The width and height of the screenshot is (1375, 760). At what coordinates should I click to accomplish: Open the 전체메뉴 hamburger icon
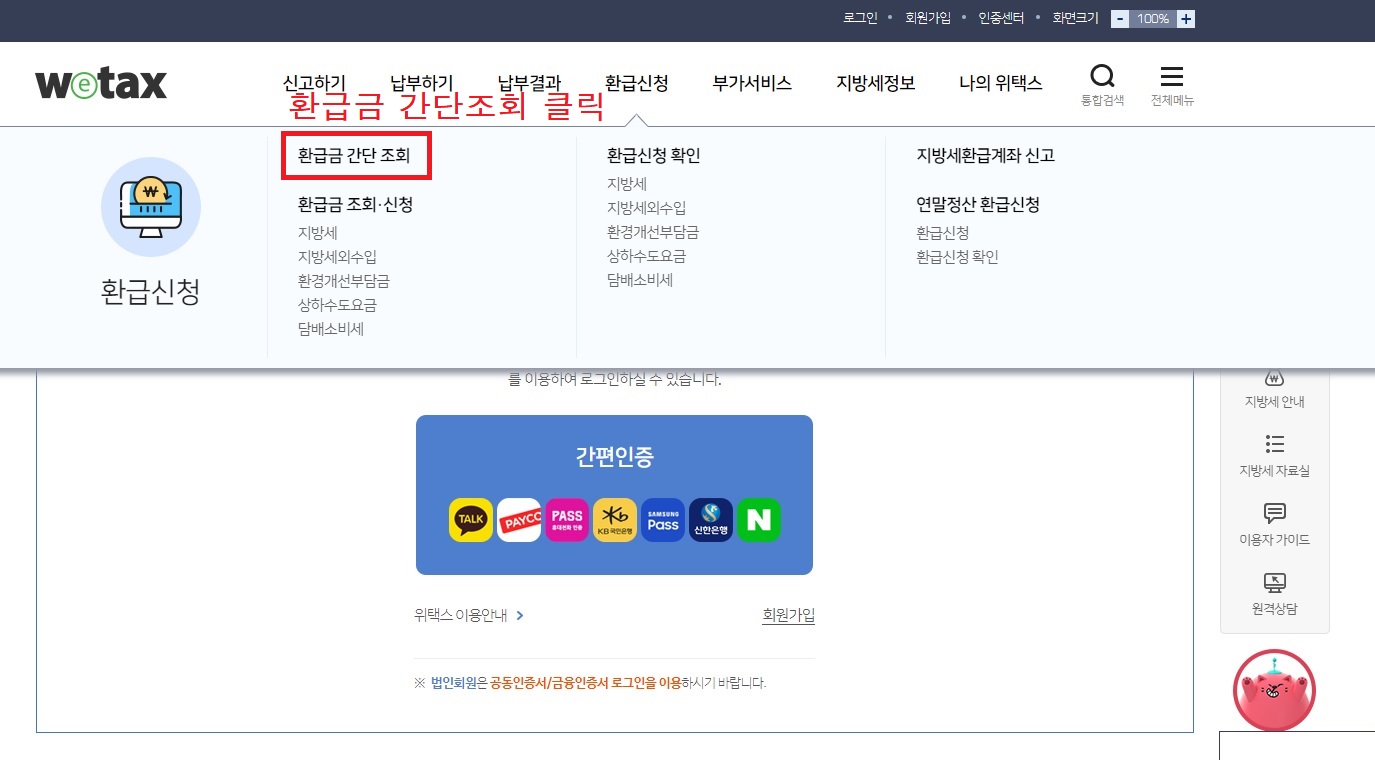tap(1172, 76)
